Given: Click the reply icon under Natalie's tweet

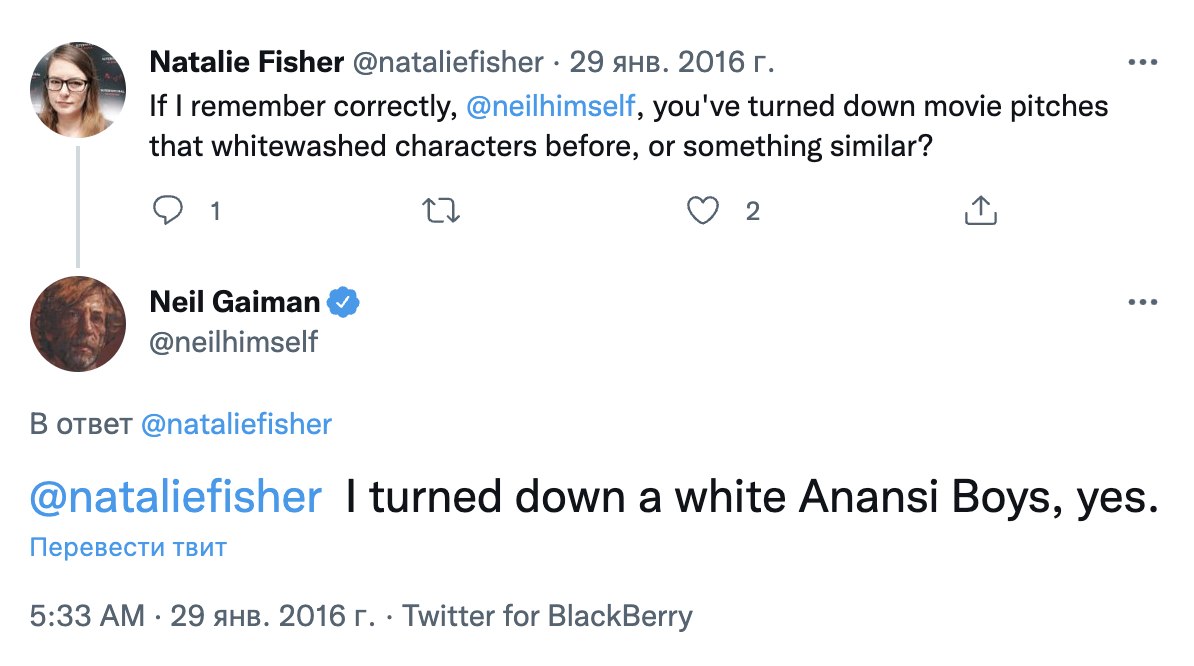Looking at the screenshot, I should click(169, 210).
